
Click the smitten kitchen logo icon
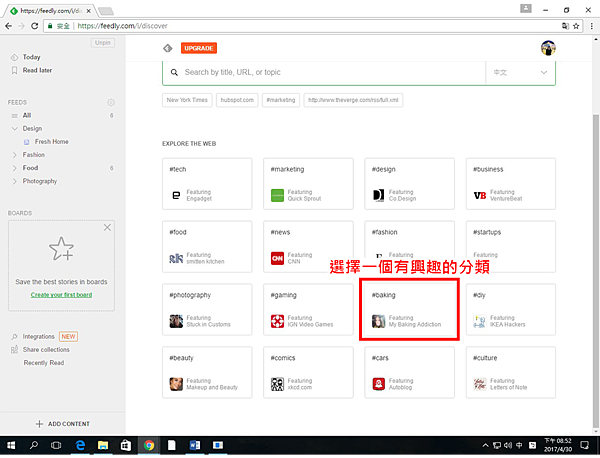tap(176, 258)
